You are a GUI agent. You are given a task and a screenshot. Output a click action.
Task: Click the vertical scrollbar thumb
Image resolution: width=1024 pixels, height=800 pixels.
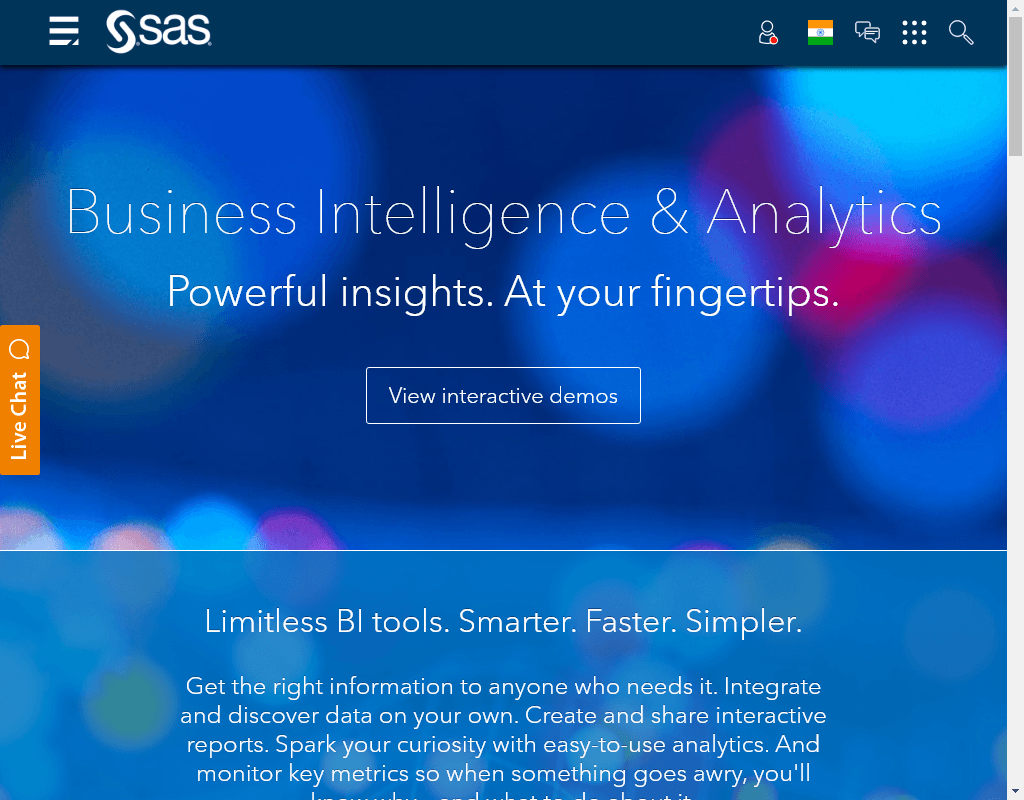(x=1016, y=86)
